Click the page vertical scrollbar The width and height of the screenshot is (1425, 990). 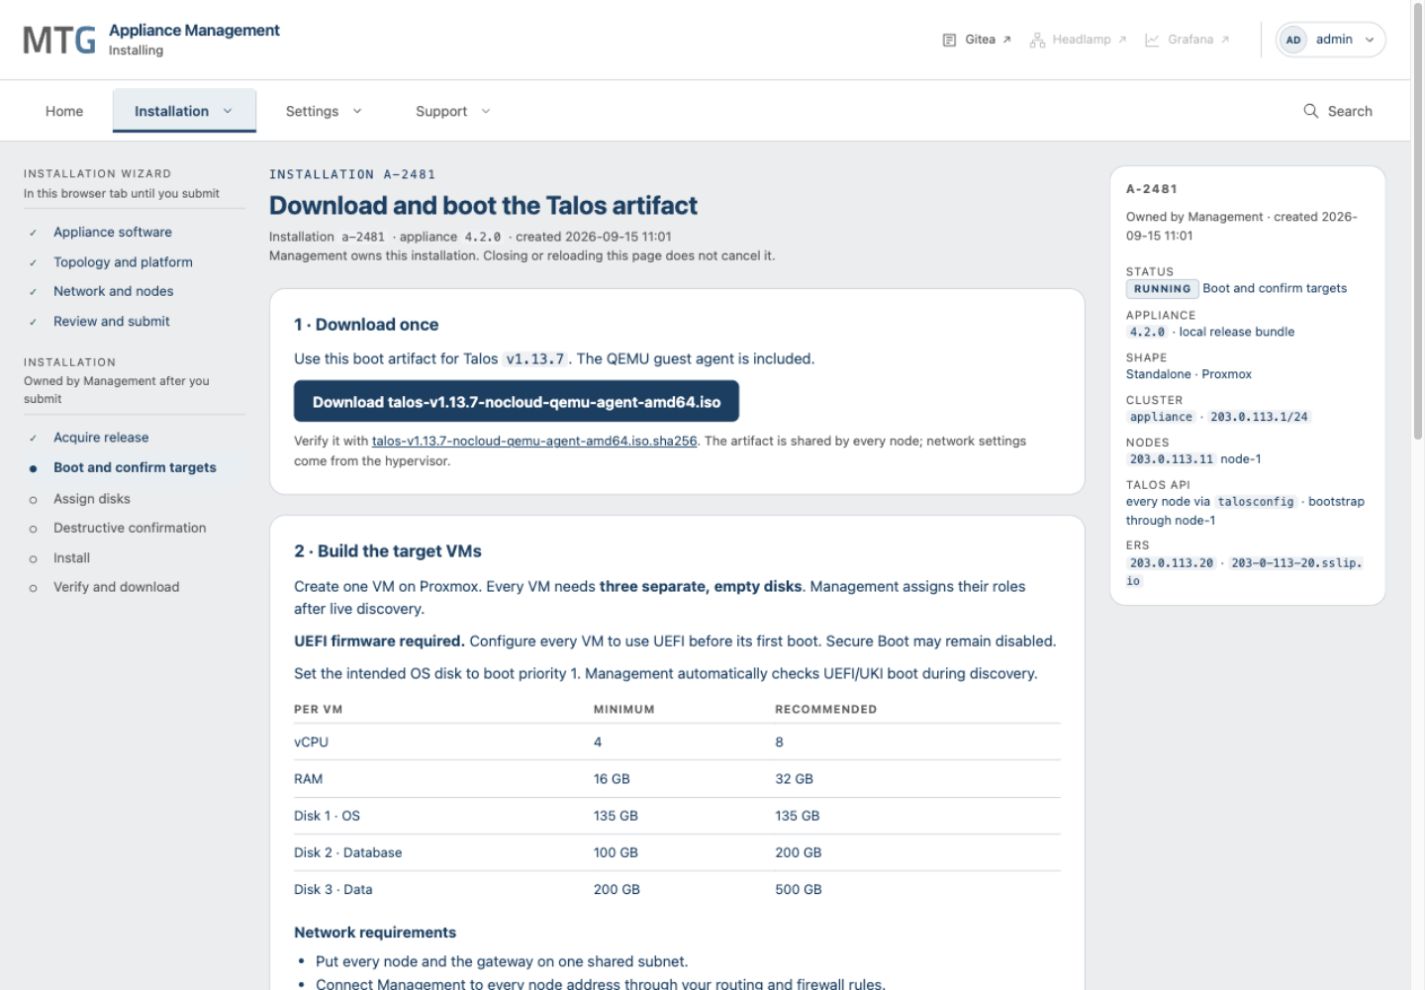[x=1417, y=220]
